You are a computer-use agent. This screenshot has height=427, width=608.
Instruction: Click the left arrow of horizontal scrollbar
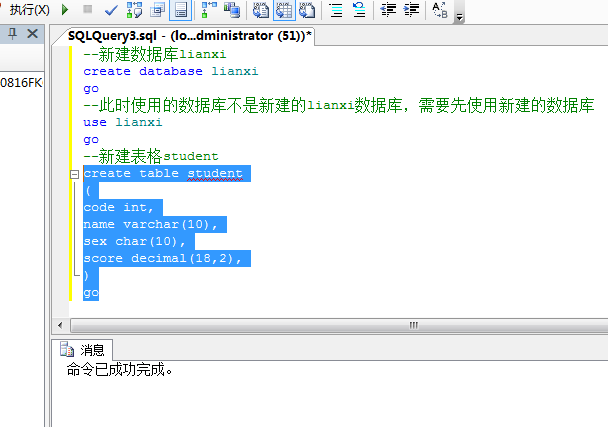coord(60,325)
